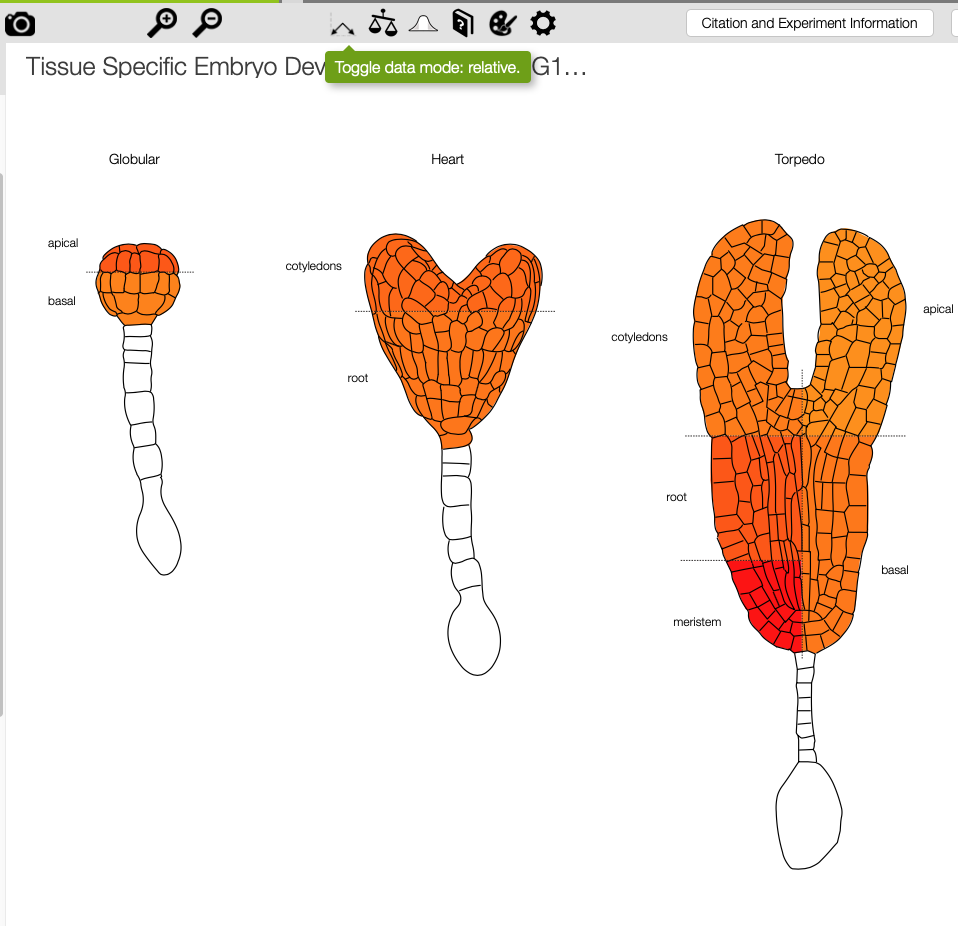
Task: Click the Torpedo stage label
Action: [x=799, y=159]
